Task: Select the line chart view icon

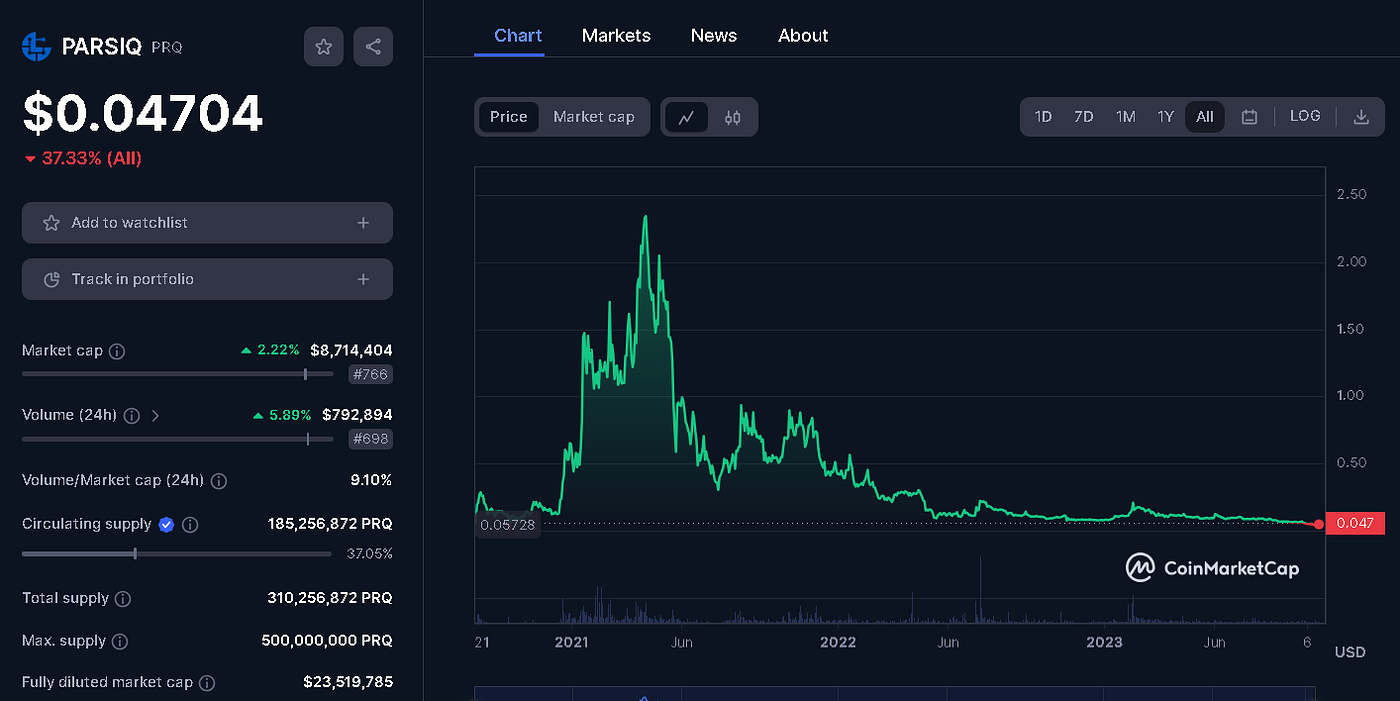Action: click(x=686, y=117)
